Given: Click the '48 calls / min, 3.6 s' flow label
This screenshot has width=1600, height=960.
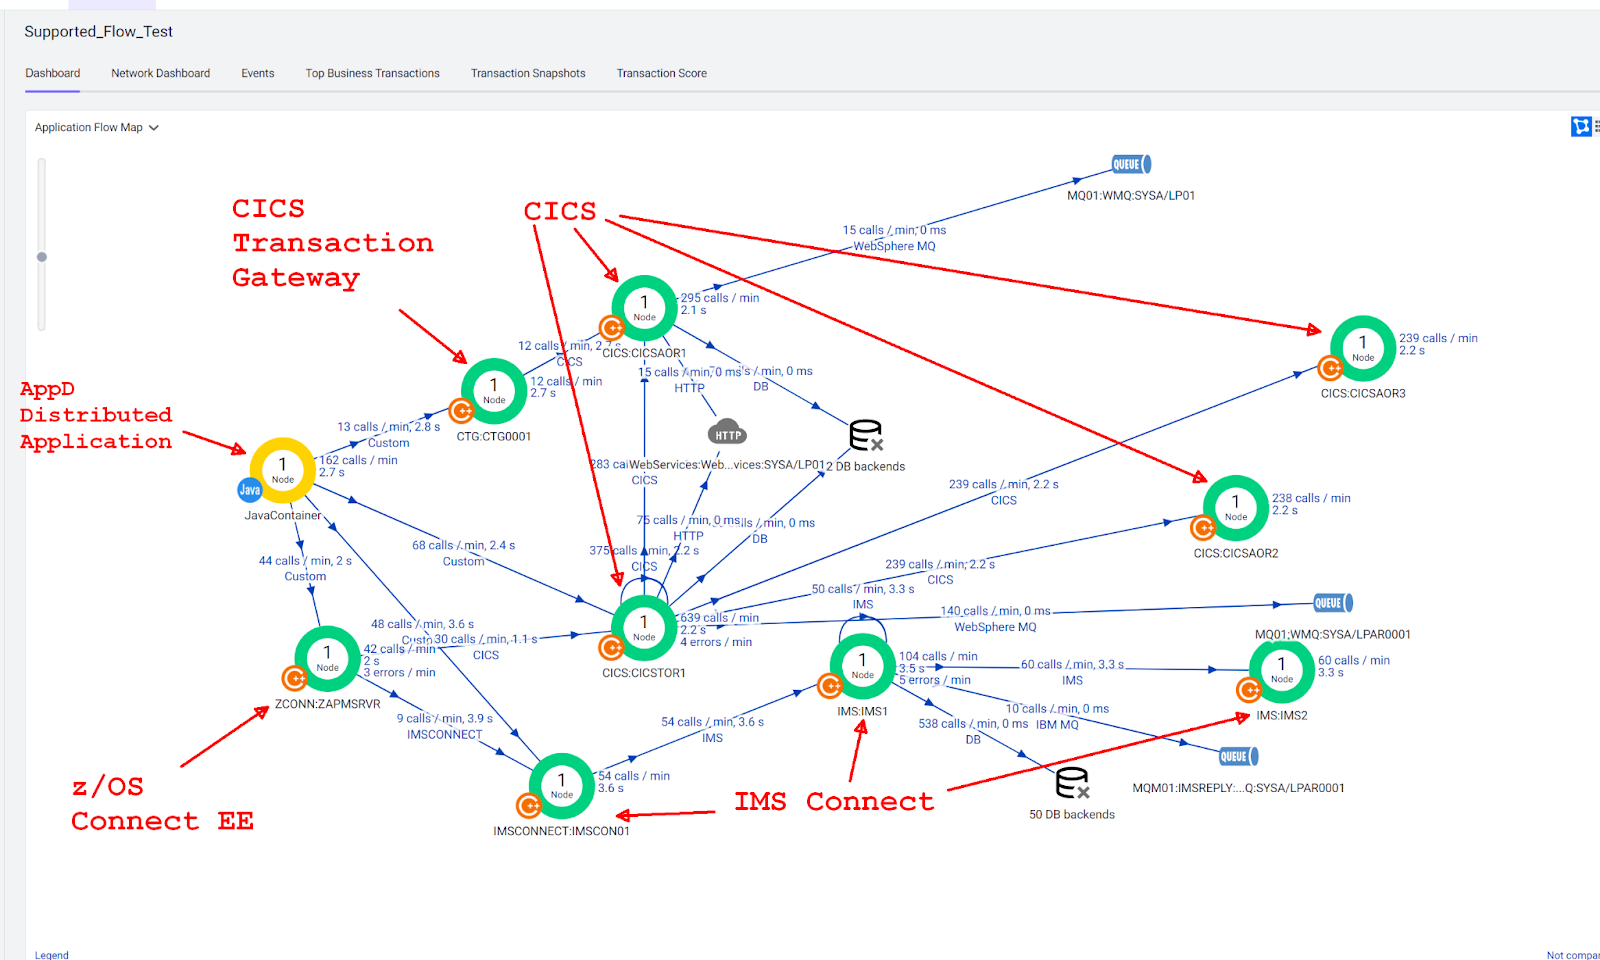Looking at the screenshot, I should click(x=422, y=624).
